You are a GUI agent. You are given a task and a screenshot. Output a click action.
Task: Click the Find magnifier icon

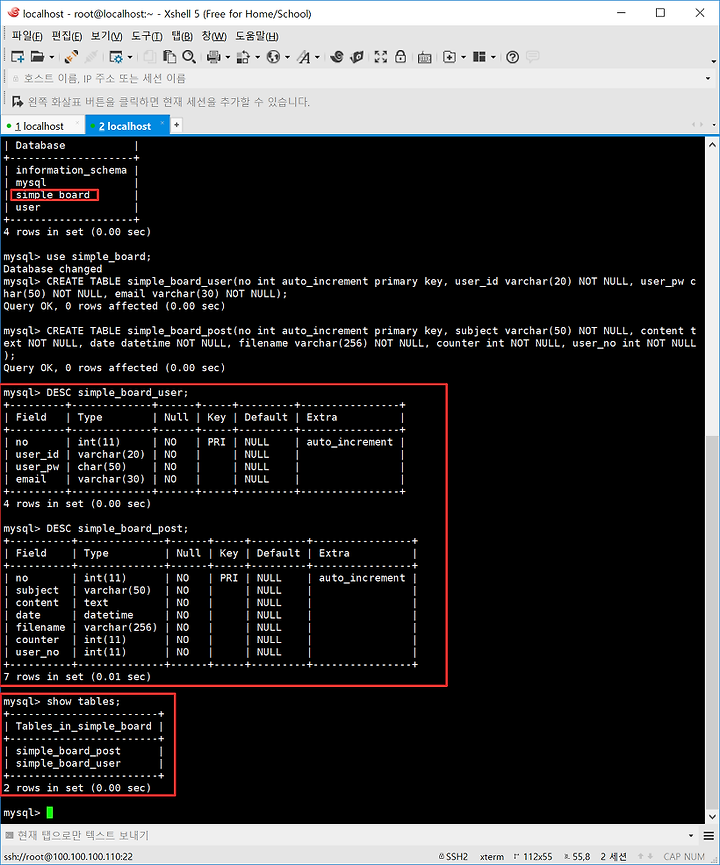(189, 57)
